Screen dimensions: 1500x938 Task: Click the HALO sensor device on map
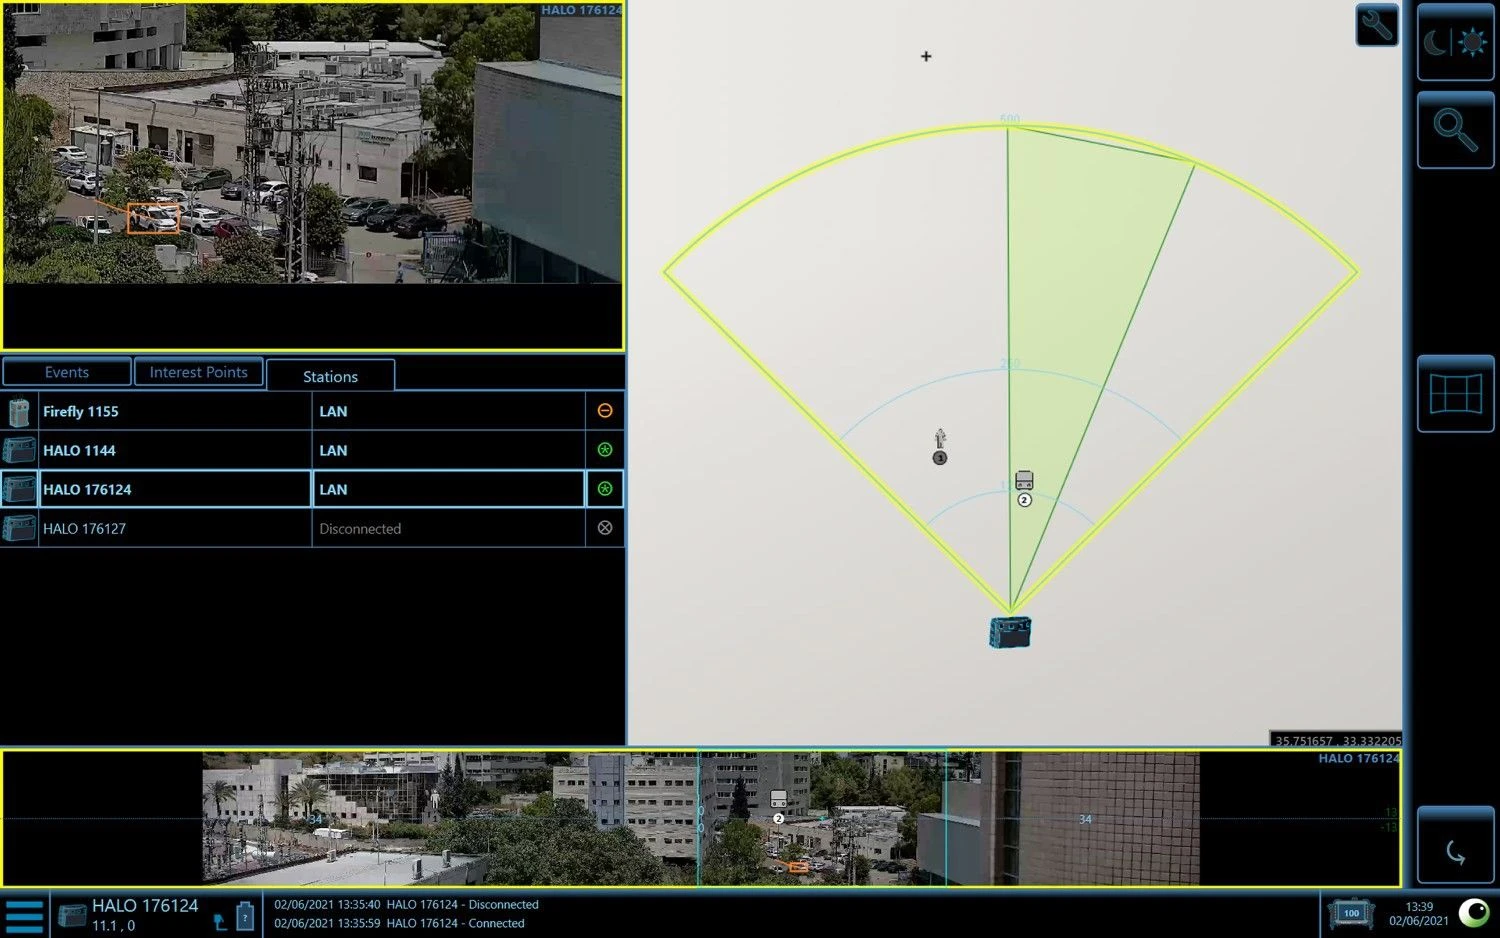1010,632
